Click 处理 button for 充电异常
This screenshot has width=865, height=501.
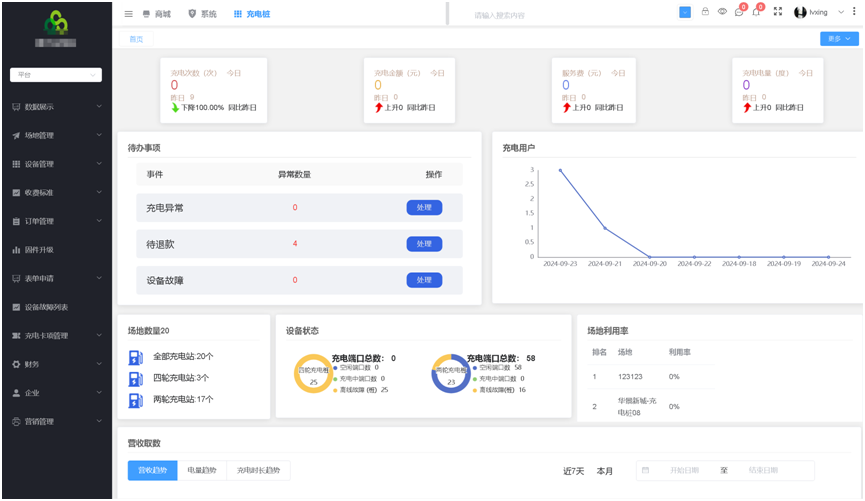click(x=424, y=207)
